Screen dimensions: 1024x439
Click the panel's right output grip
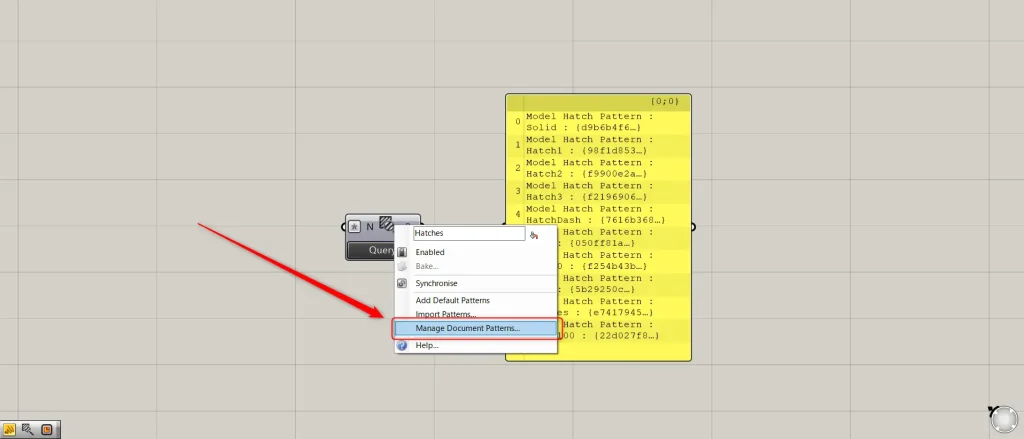pyautogui.click(x=693, y=227)
